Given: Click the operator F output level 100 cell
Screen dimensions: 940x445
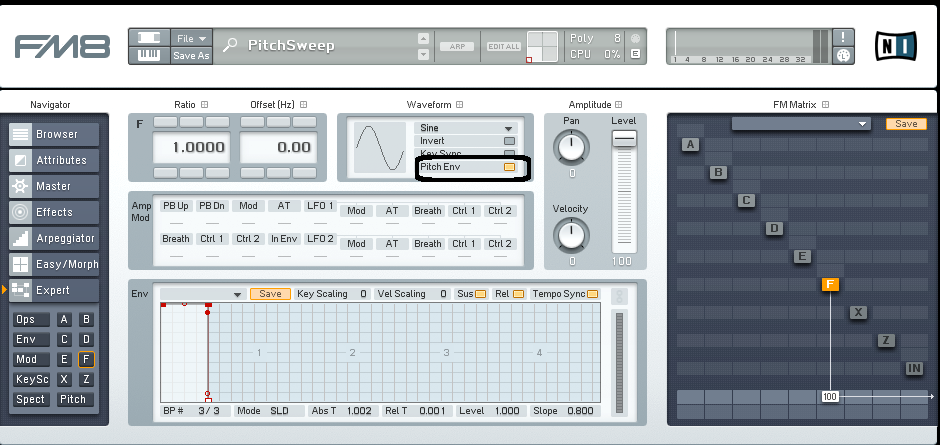Looking at the screenshot, I should [830, 396].
